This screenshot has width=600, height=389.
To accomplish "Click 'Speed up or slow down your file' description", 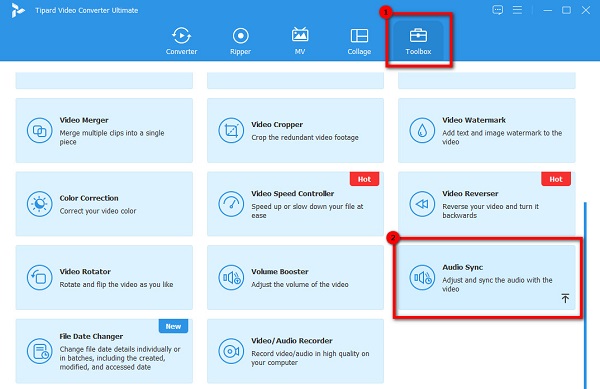I will pos(307,211).
